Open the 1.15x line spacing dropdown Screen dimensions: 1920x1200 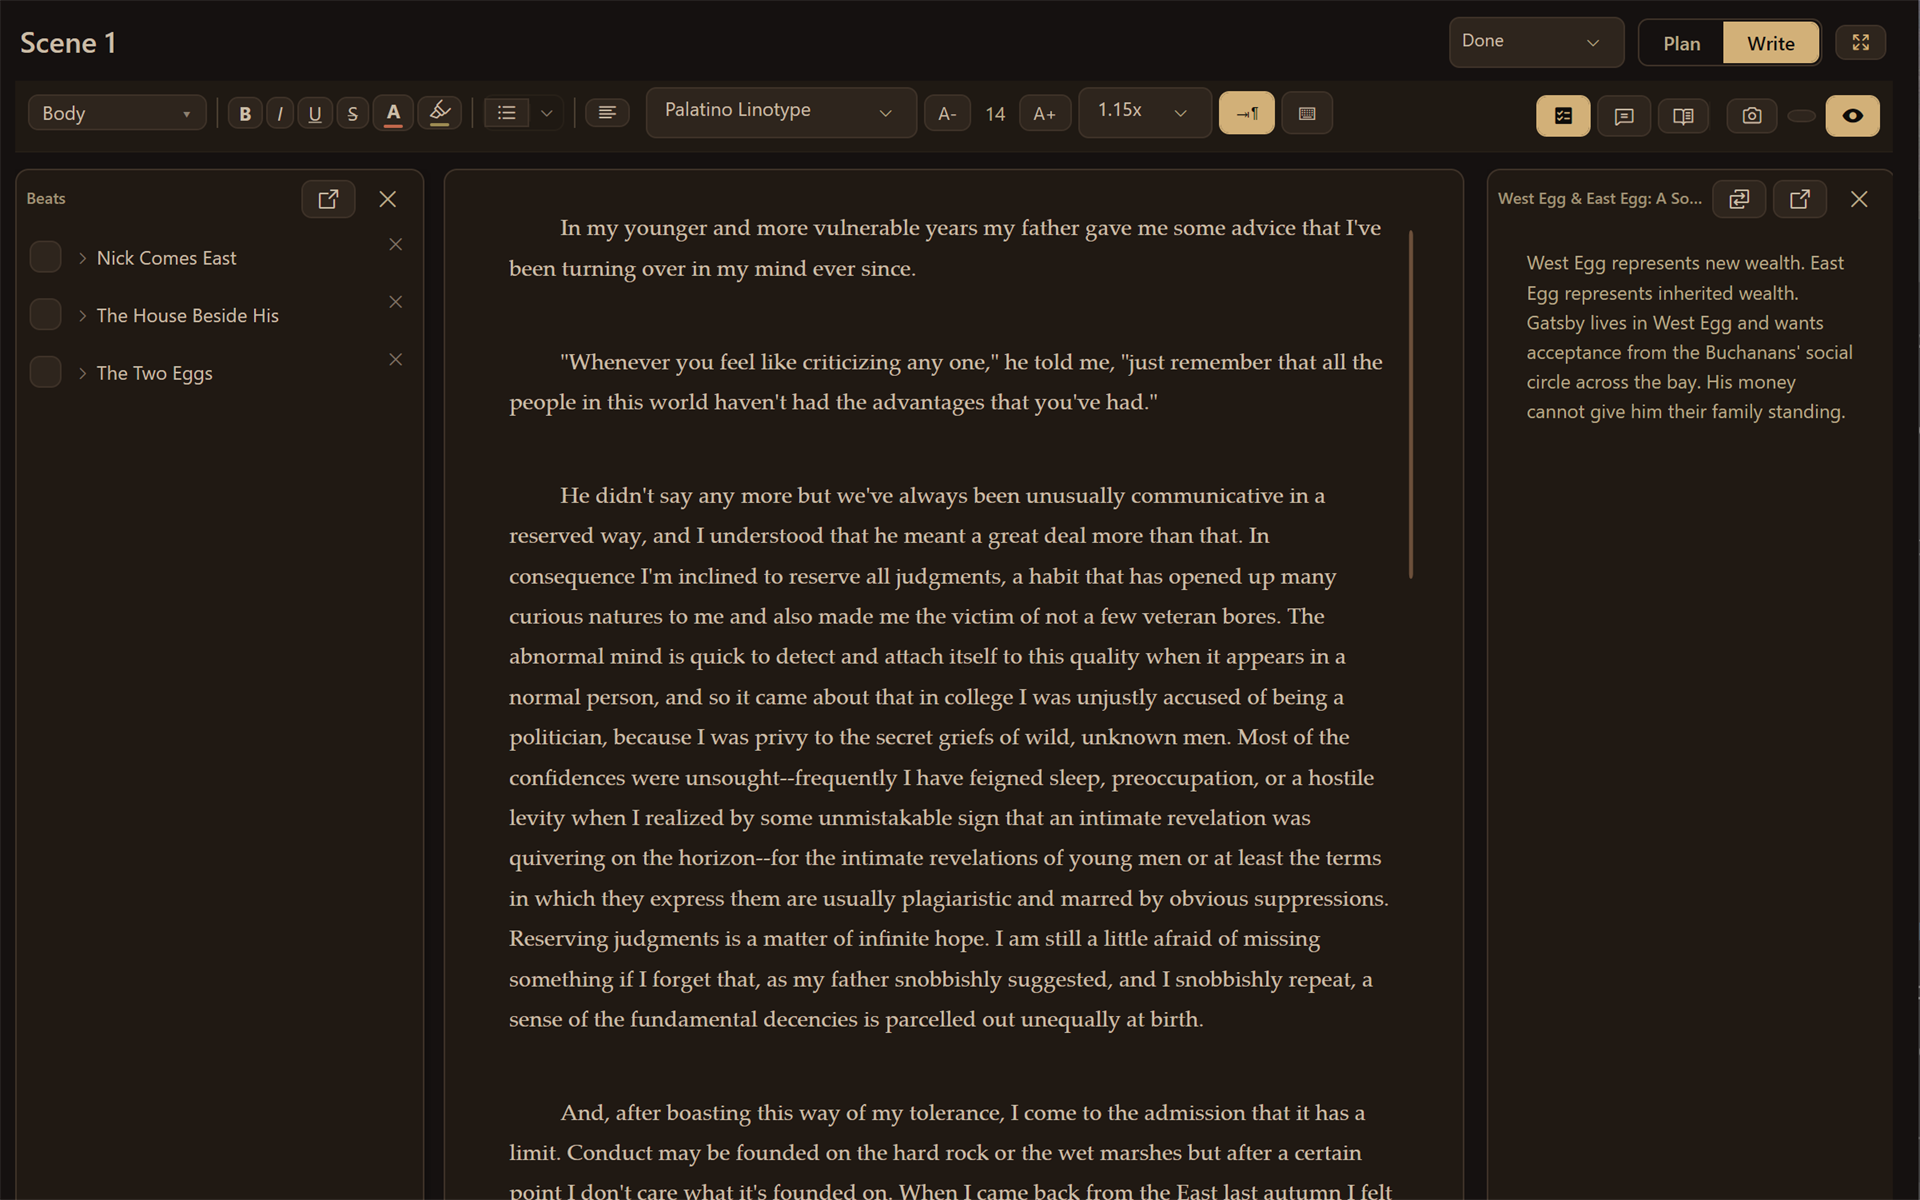click(x=1144, y=112)
